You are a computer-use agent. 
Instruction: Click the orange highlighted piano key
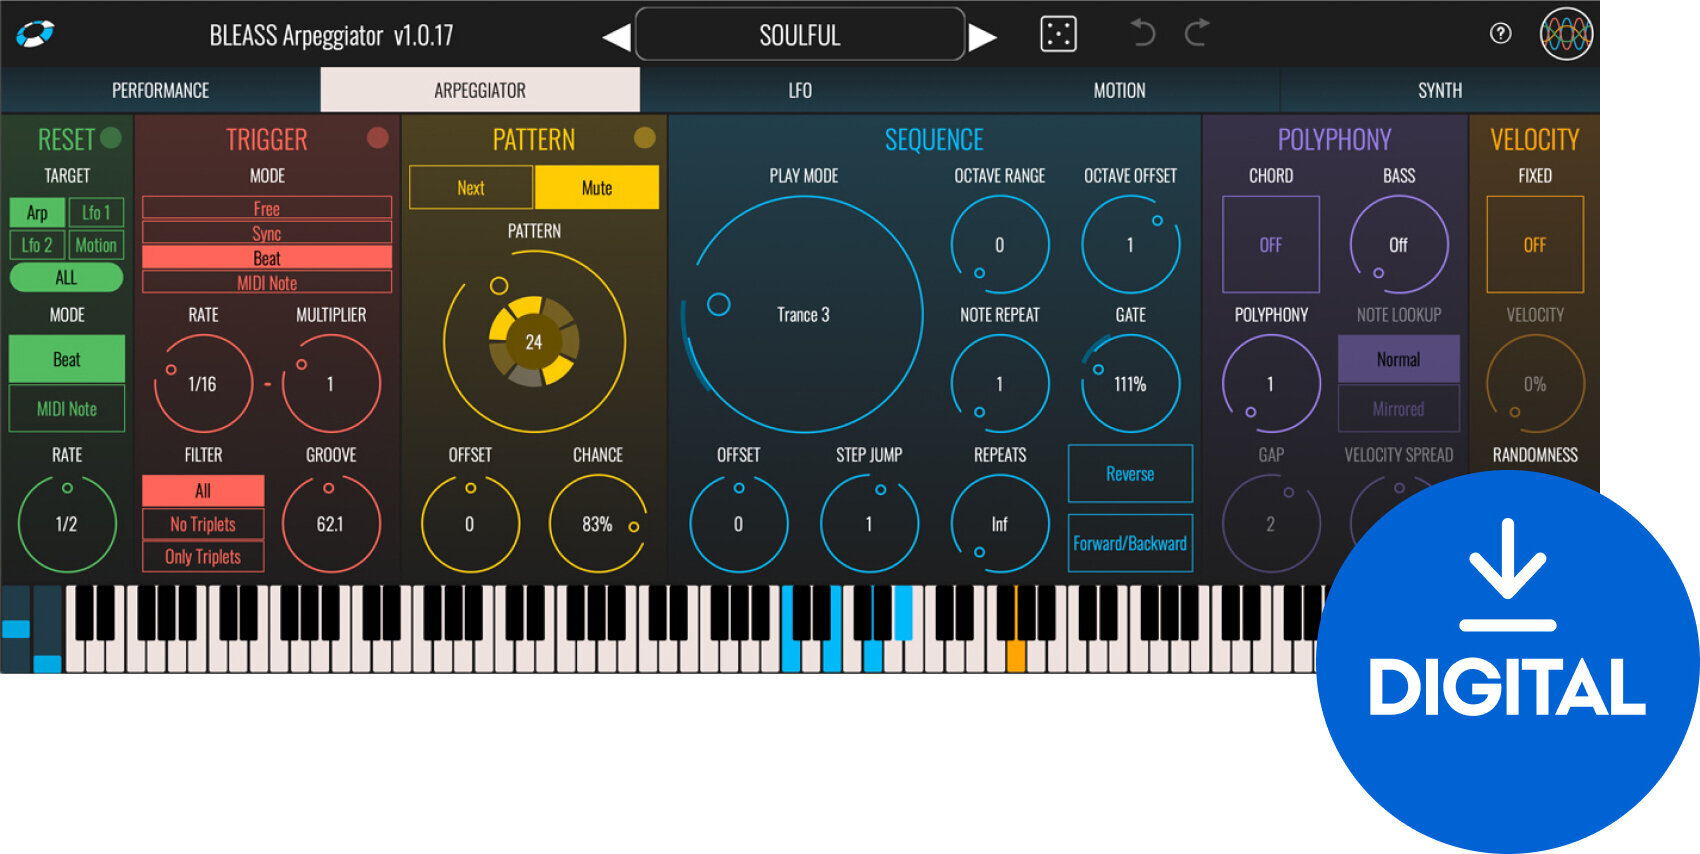[x=1016, y=655]
